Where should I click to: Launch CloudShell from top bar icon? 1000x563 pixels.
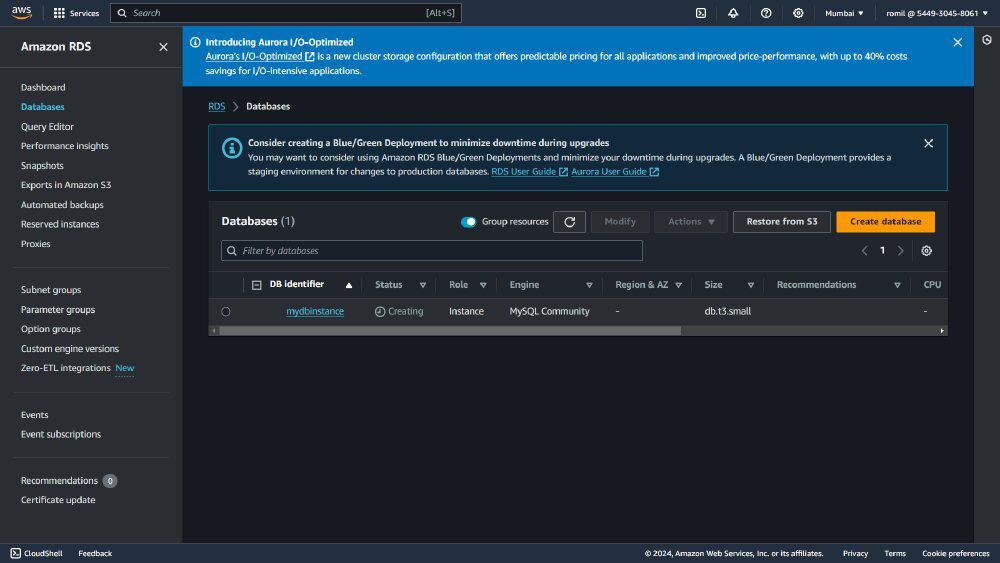pos(701,13)
